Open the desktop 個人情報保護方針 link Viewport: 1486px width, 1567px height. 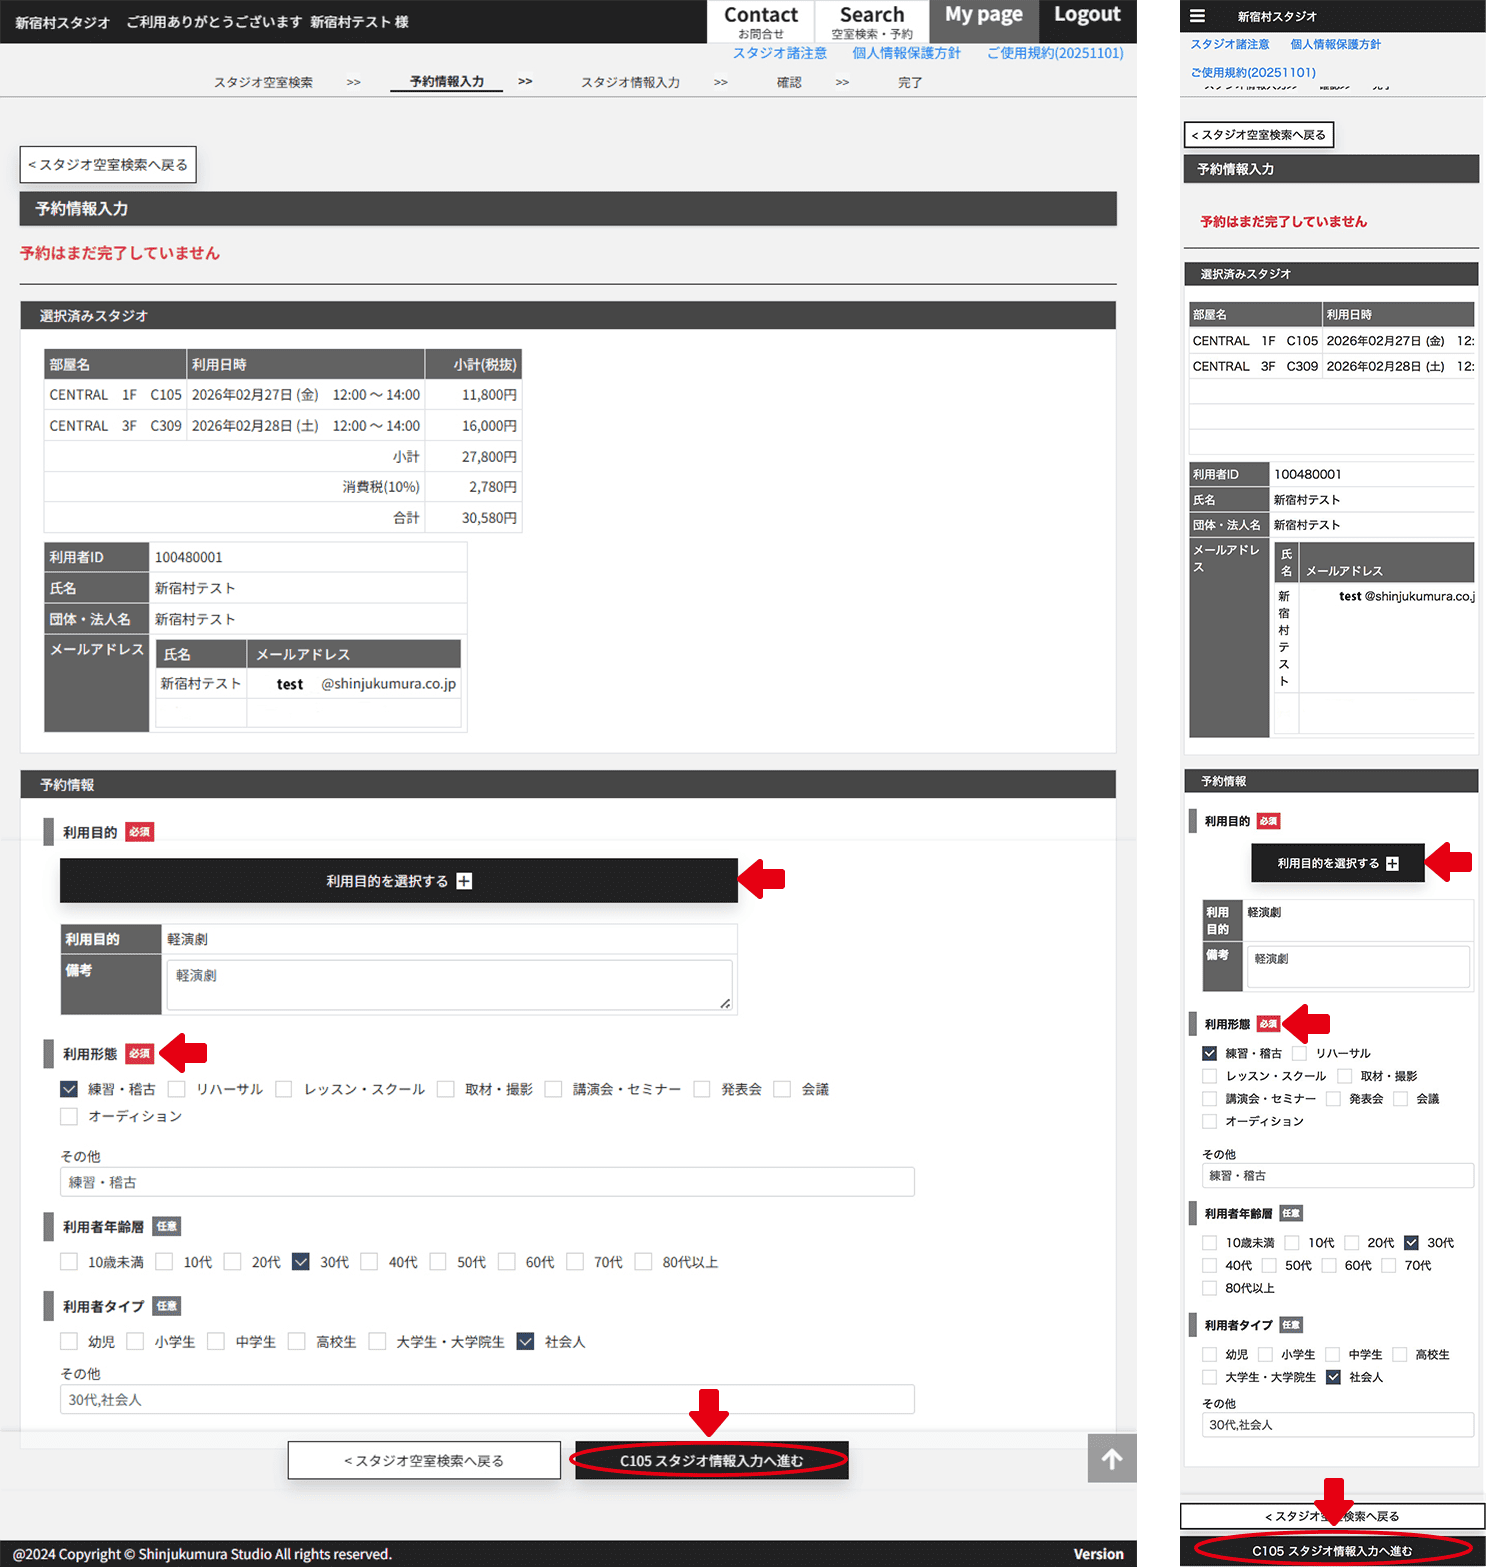coord(906,53)
